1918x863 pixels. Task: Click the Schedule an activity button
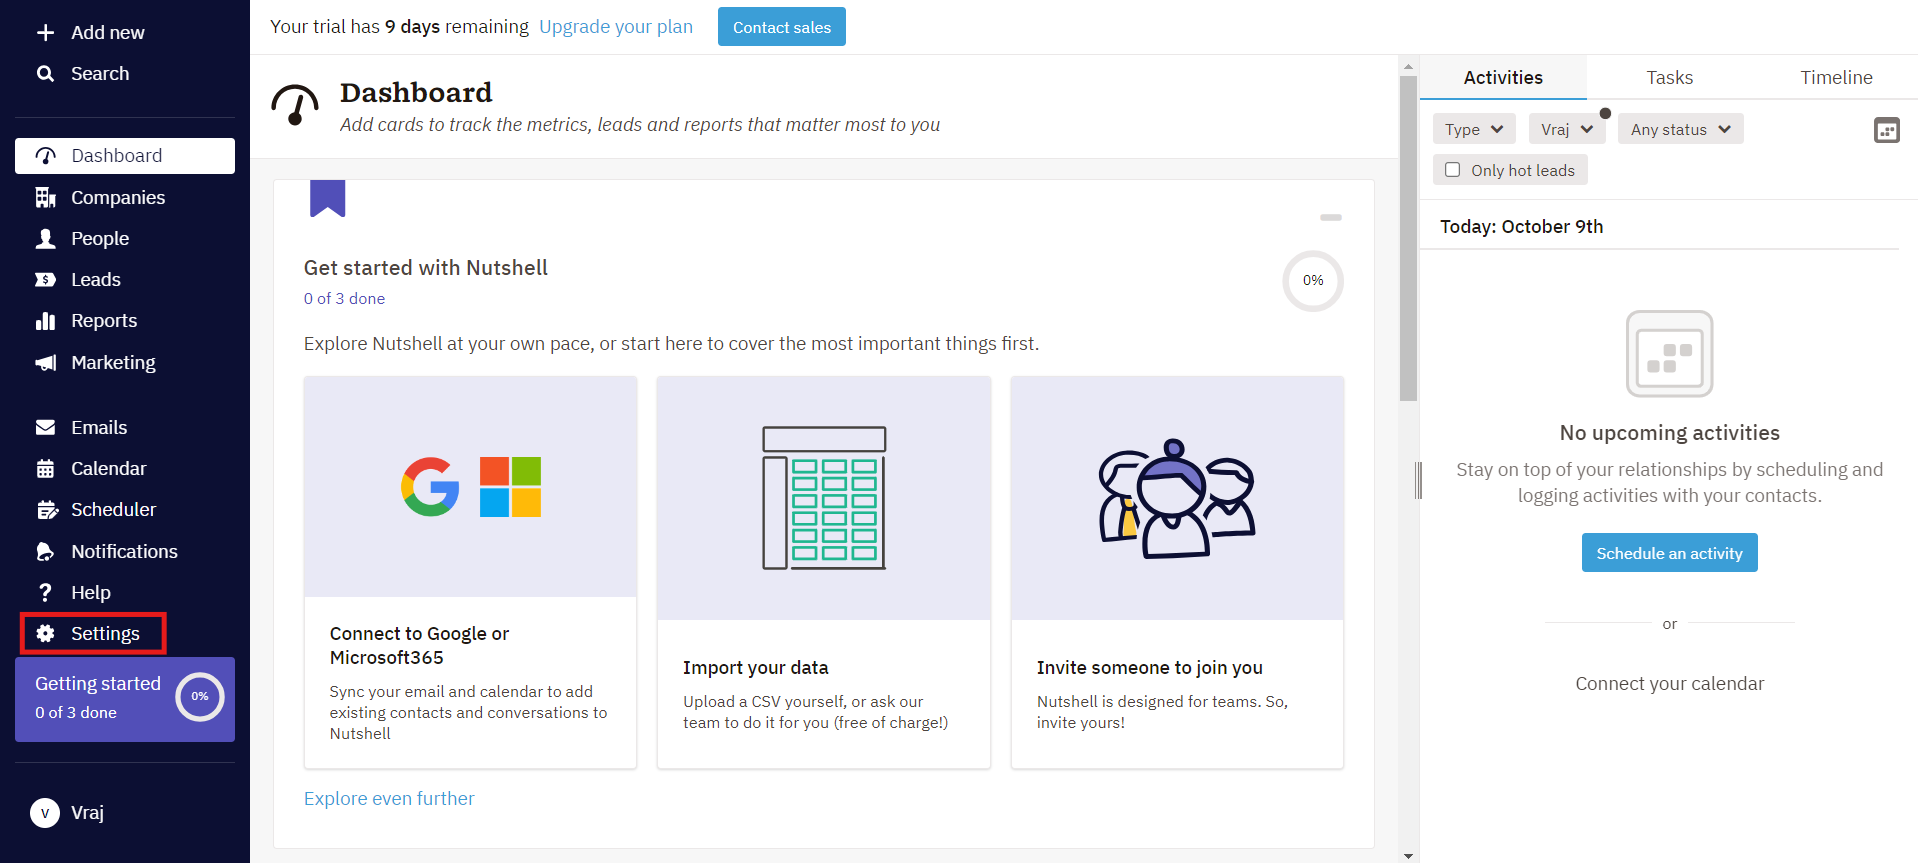point(1669,553)
